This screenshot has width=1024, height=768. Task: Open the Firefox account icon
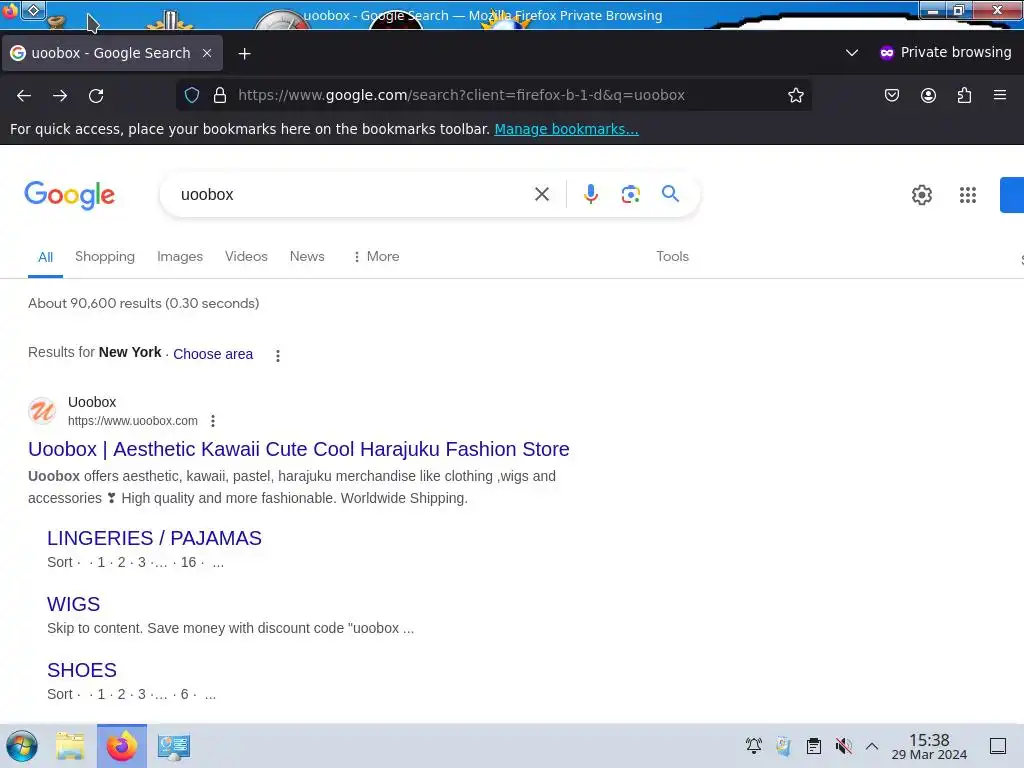click(x=928, y=95)
